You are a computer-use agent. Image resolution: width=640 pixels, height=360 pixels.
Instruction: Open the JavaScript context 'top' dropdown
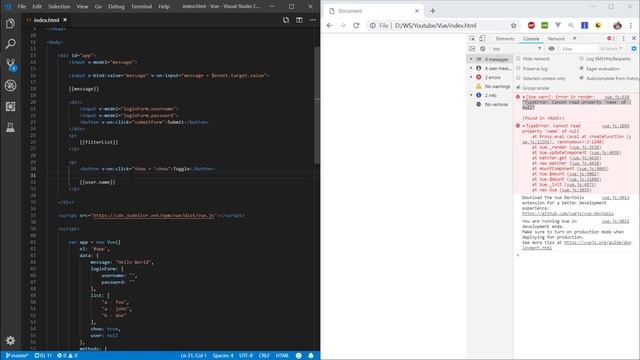(517, 49)
